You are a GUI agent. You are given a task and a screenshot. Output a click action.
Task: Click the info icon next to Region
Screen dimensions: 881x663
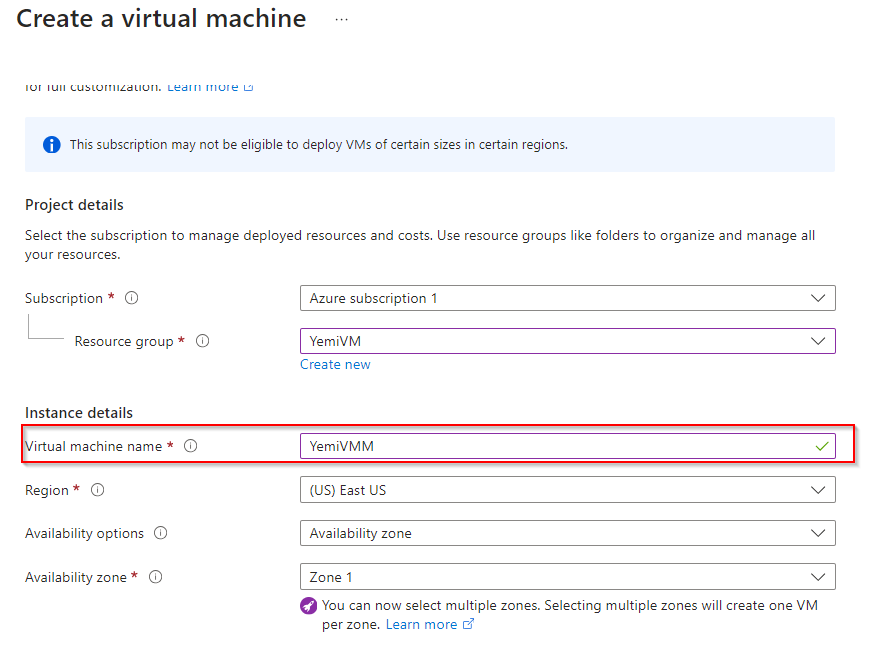[97, 490]
